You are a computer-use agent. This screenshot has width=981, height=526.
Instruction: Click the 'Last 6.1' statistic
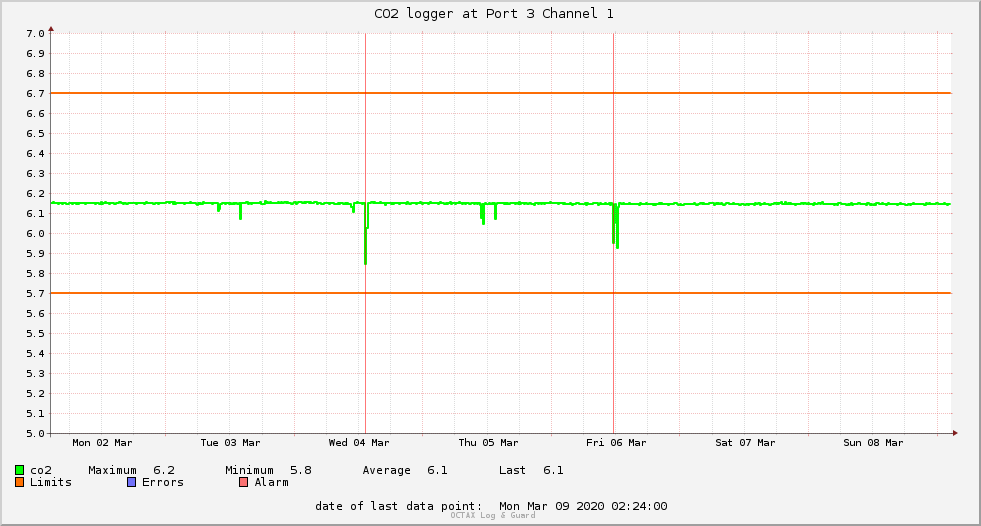531,470
